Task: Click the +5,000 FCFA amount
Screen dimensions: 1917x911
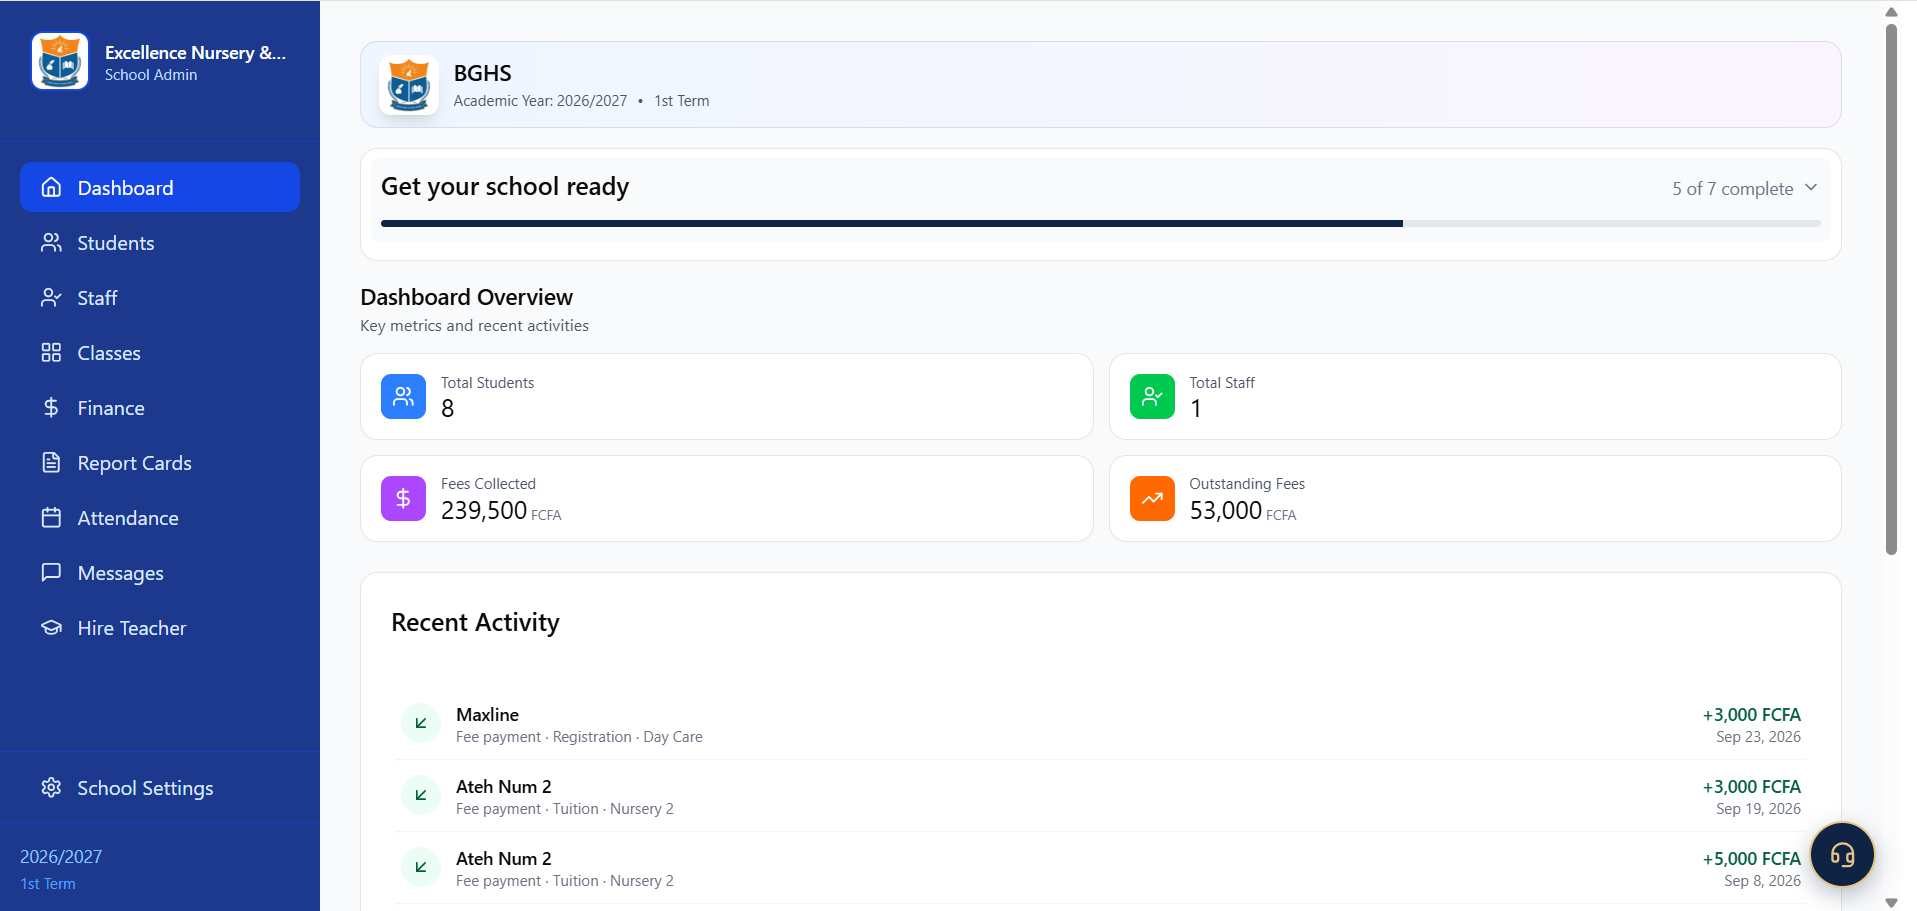Action: coord(1751,858)
